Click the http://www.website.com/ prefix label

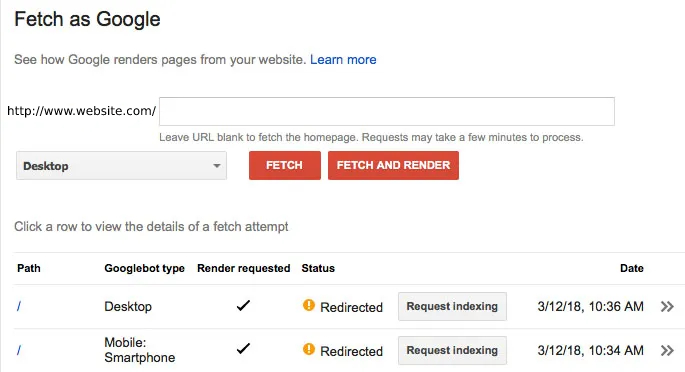[81, 111]
